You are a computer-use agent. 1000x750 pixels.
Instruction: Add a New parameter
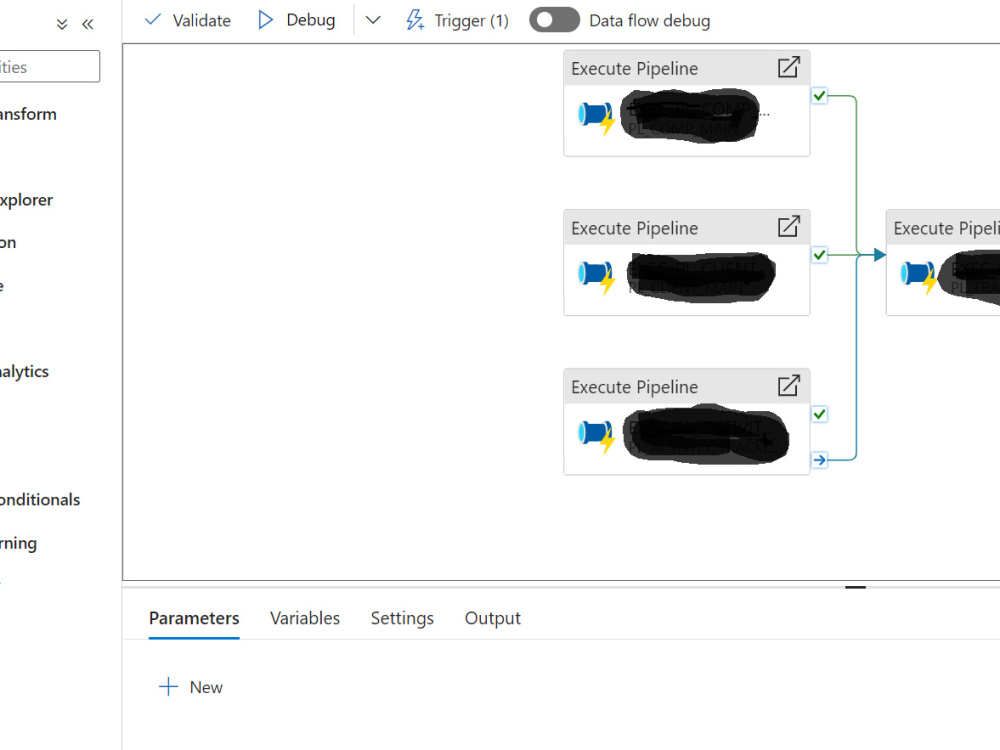[x=191, y=687]
